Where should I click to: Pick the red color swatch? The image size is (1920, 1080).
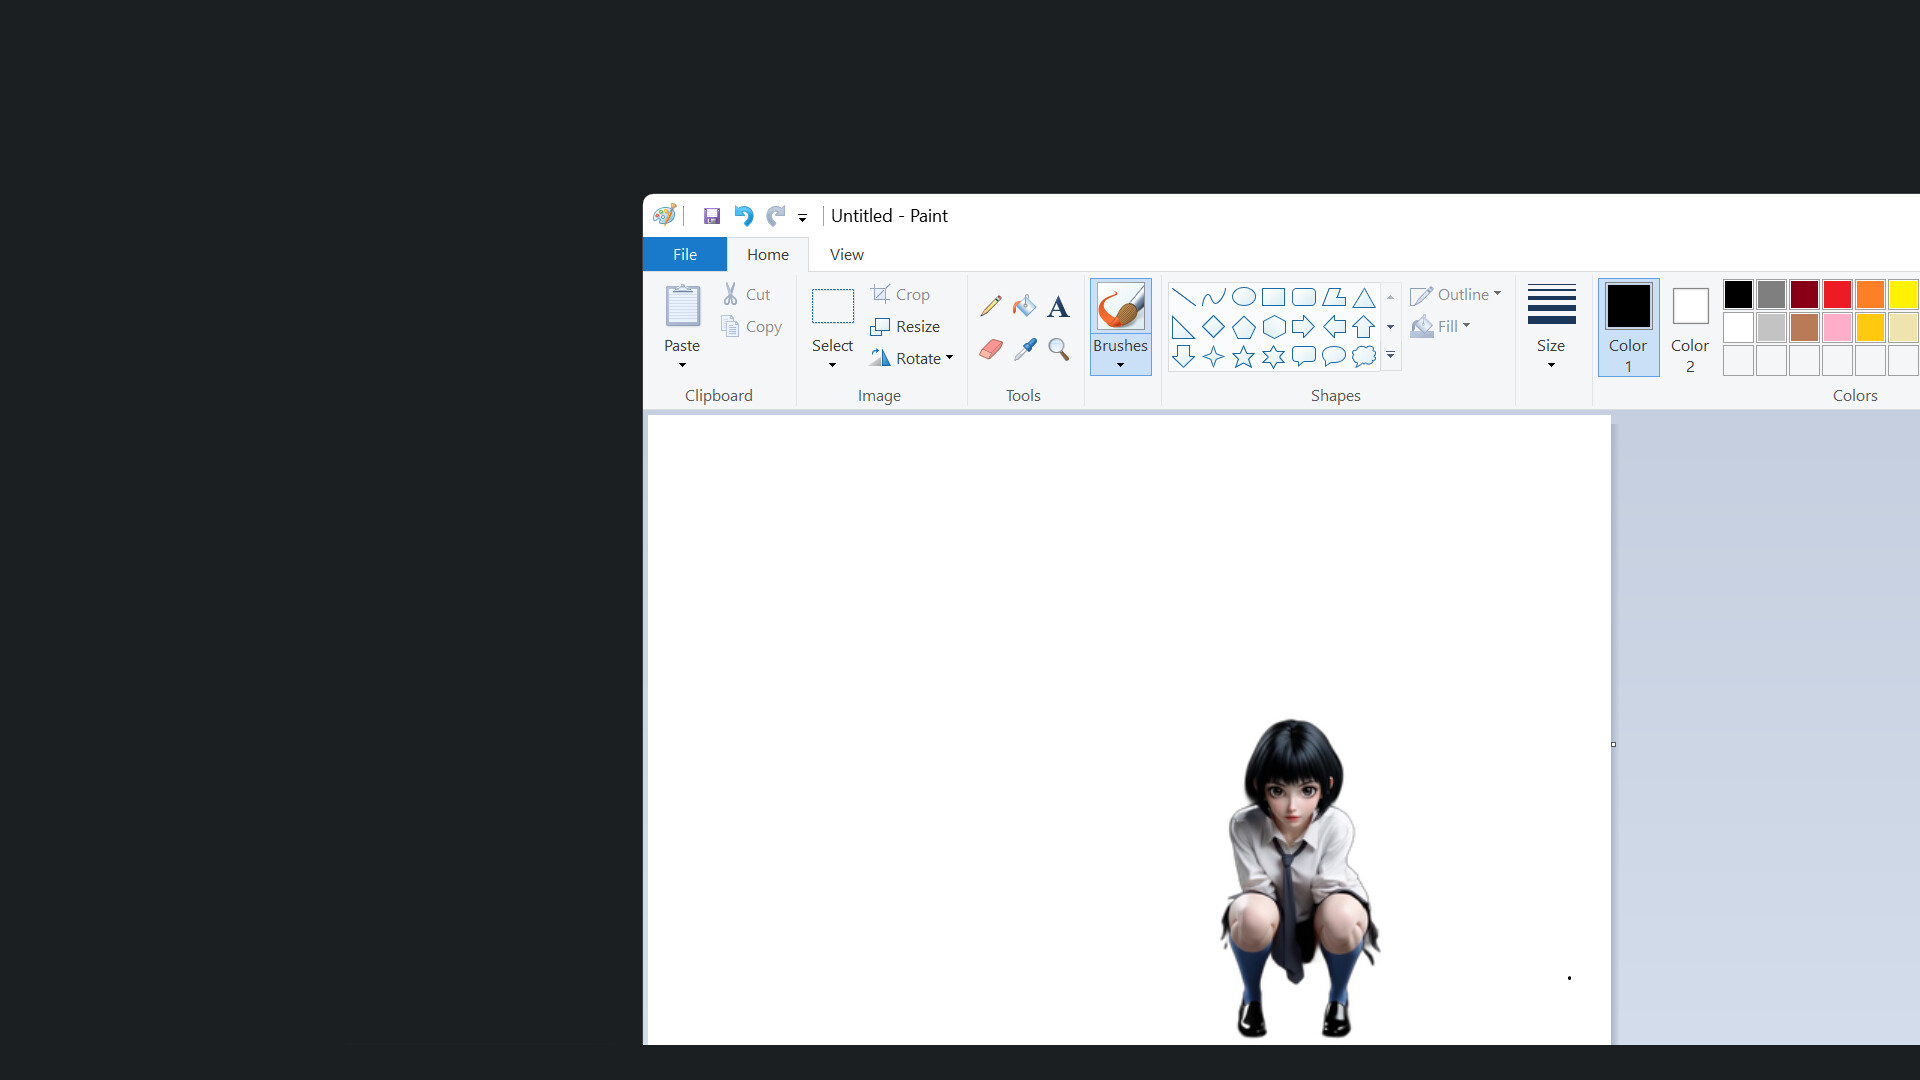pos(1837,294)
